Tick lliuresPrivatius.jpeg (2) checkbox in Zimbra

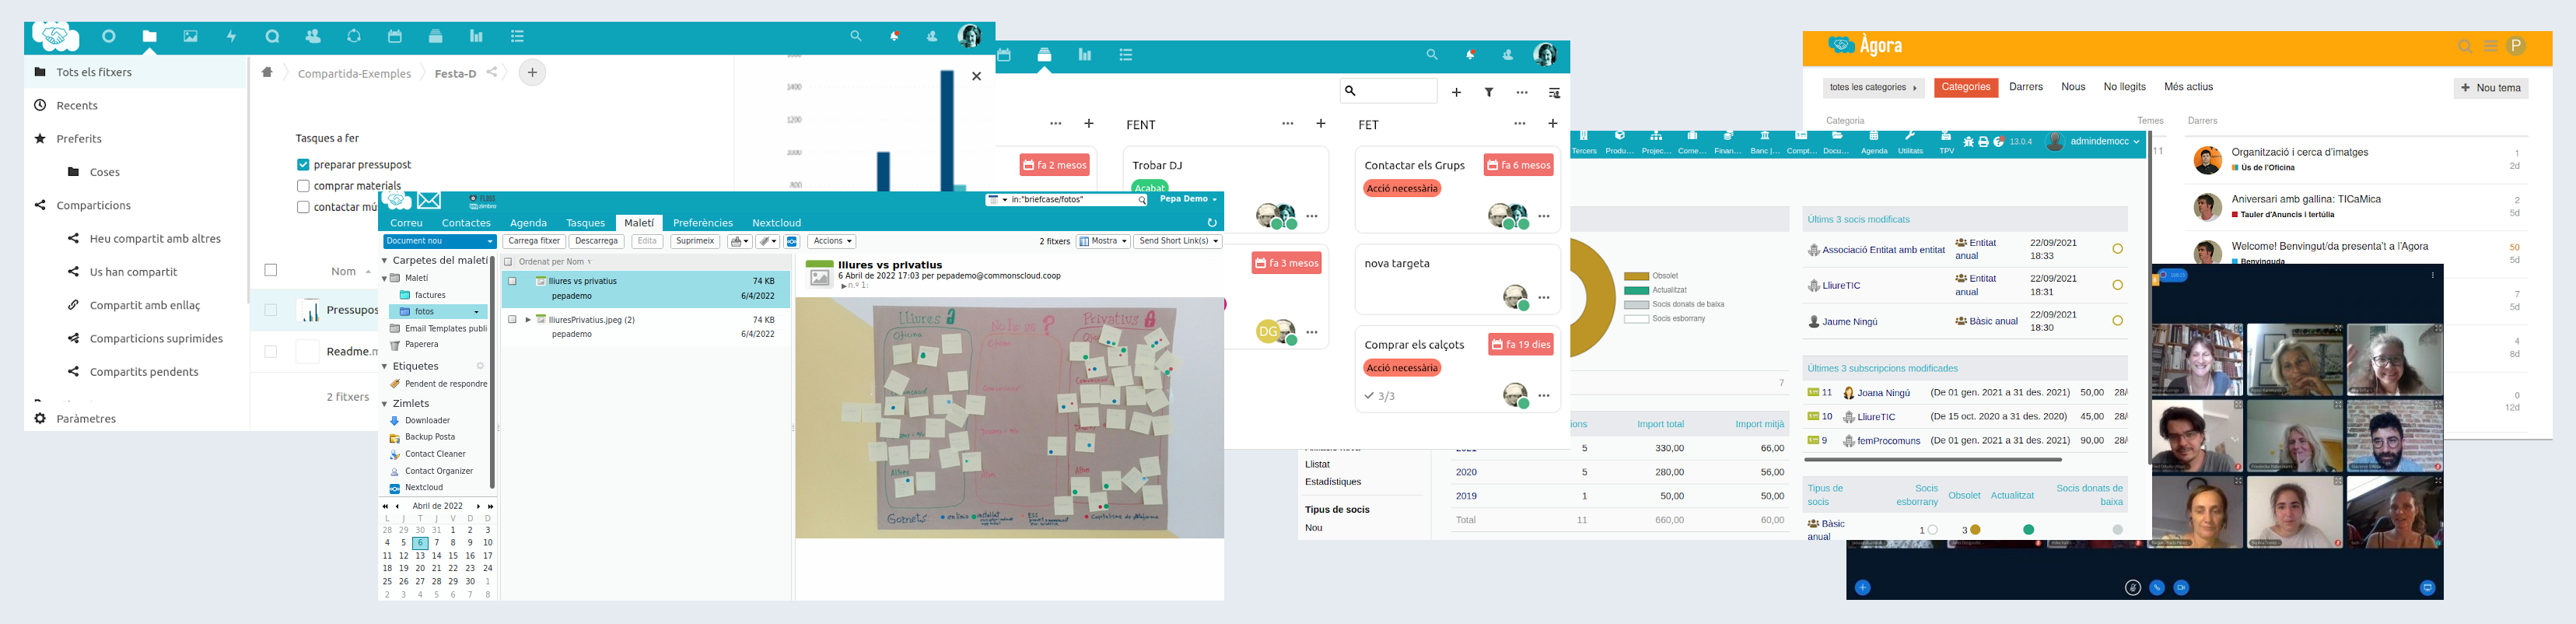click(512, 320)
